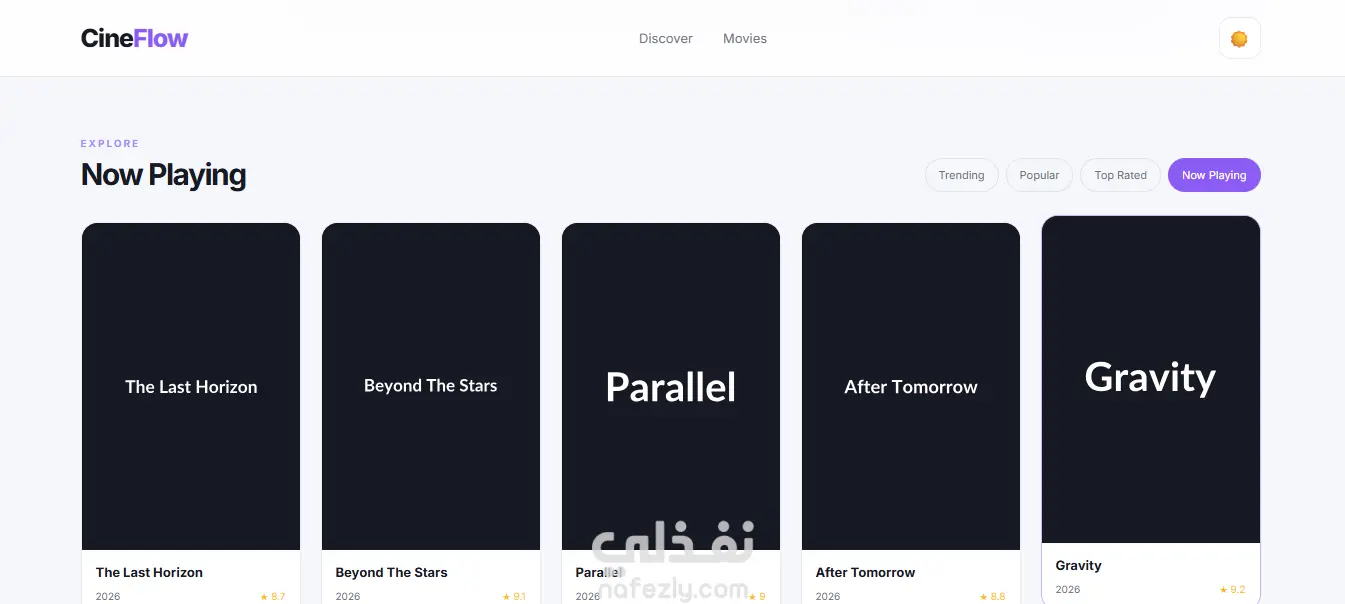Open the After Tomorrow poster
1345x604 pixels.
(x=911, y=386)
